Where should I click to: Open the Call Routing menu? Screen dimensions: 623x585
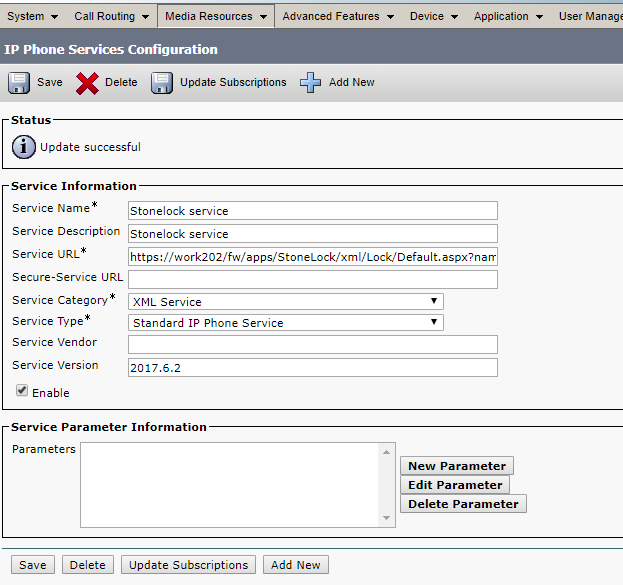click(x=111, y=16)
